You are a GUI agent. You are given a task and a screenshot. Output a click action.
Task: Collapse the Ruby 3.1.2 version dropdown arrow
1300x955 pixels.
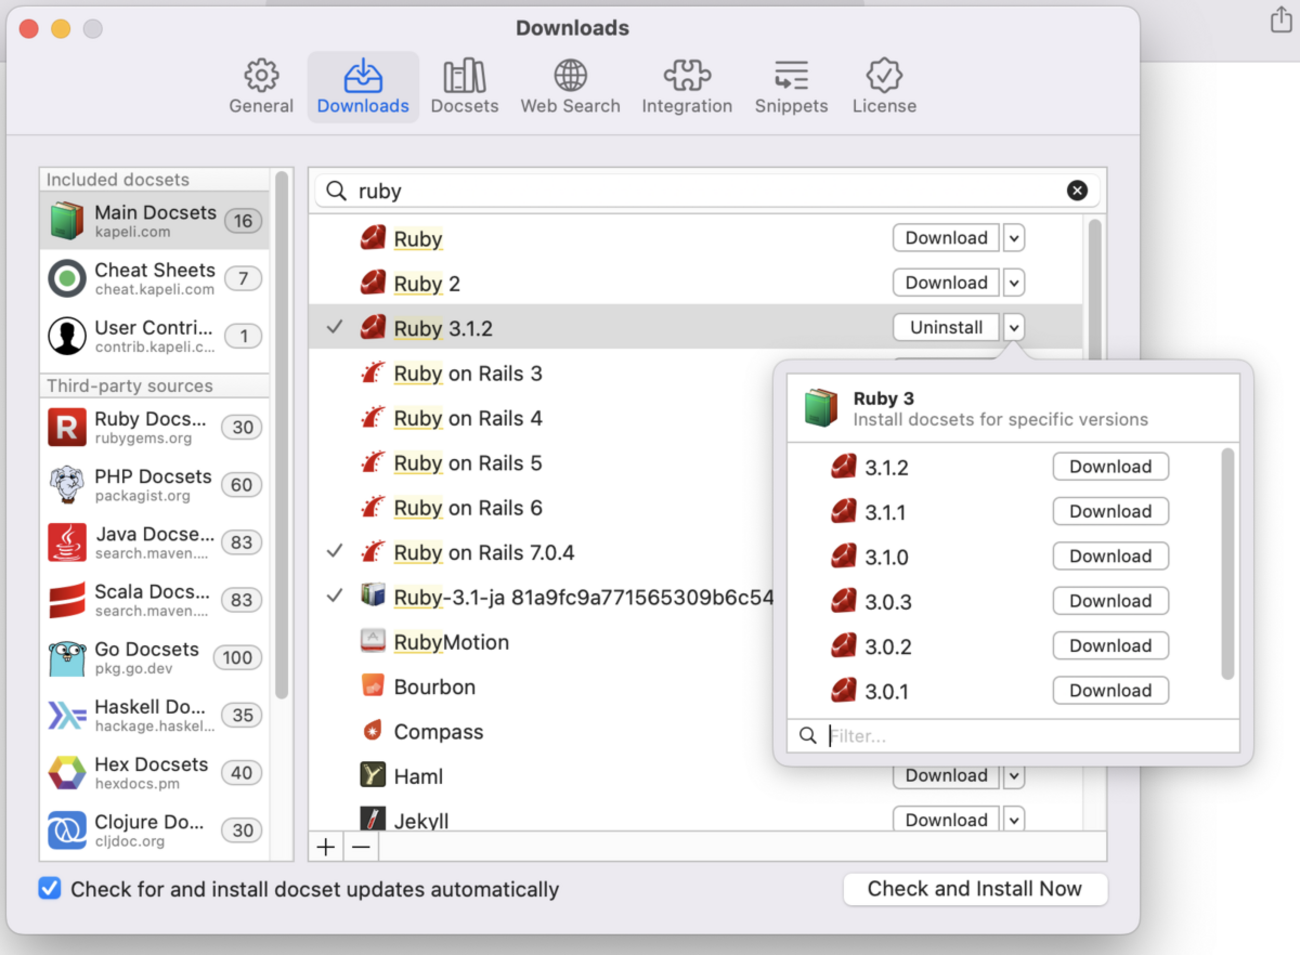tap(1014, 328)
